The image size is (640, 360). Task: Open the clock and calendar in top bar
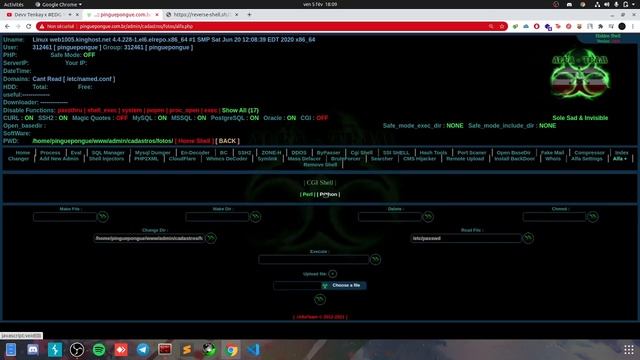[320, 4]
